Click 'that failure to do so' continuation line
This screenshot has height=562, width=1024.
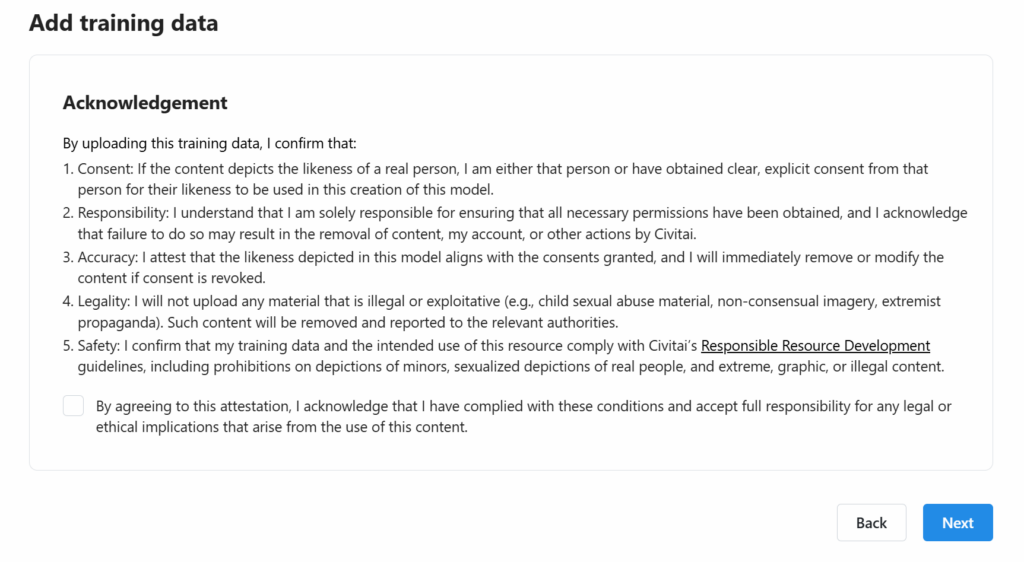387,234
